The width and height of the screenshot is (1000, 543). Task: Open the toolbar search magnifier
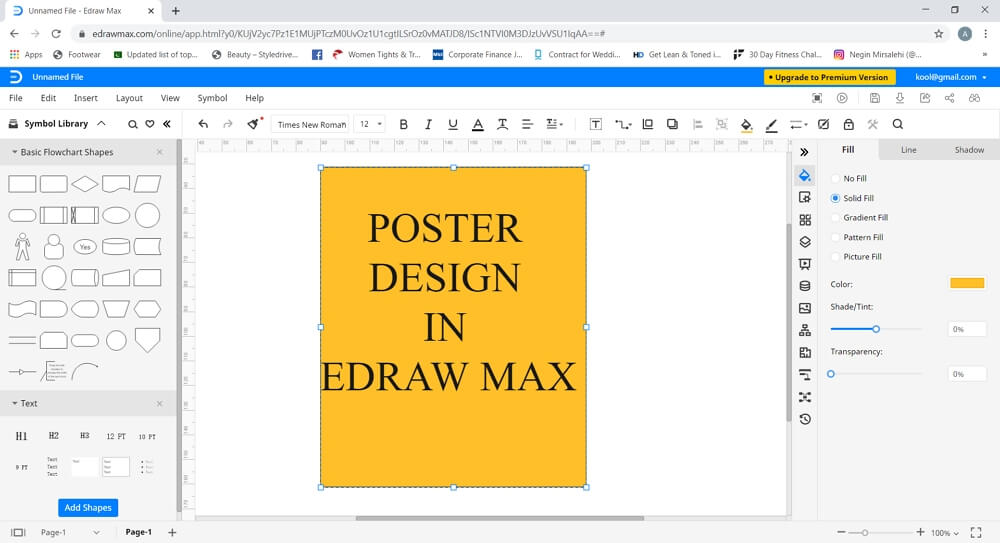pyautogui.click(x=897, y=124)
